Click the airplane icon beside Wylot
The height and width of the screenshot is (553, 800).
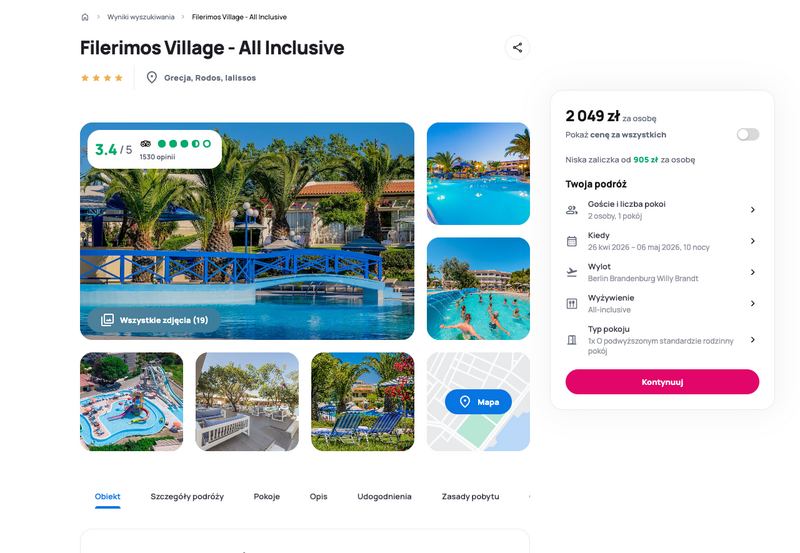pyautogui.click(x=572, y=272)
